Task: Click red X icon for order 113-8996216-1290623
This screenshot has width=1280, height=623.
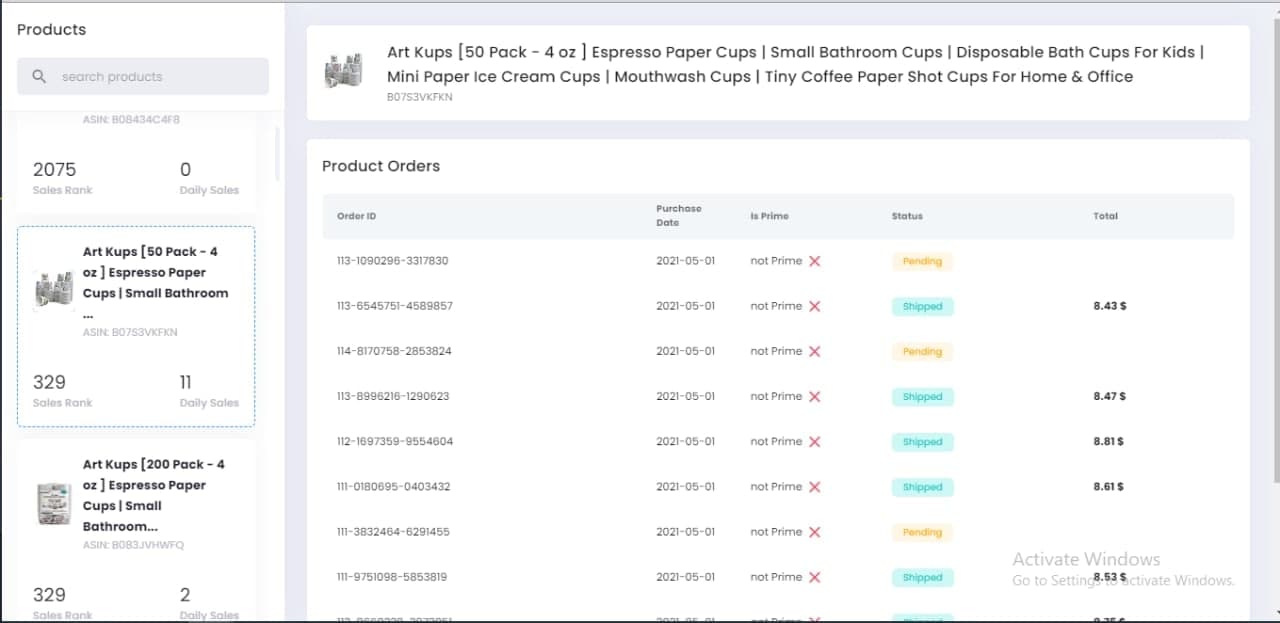Action: pos(815,396)
